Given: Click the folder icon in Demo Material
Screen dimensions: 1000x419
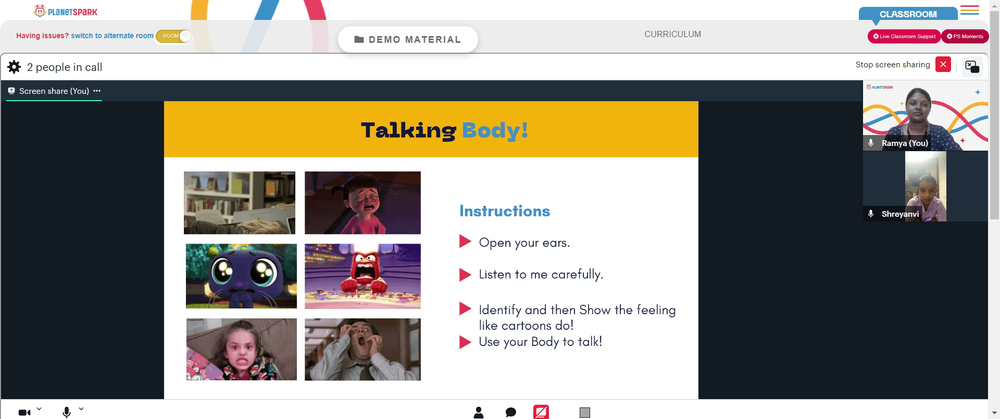Looking at the screenshot, I should 359,40.
